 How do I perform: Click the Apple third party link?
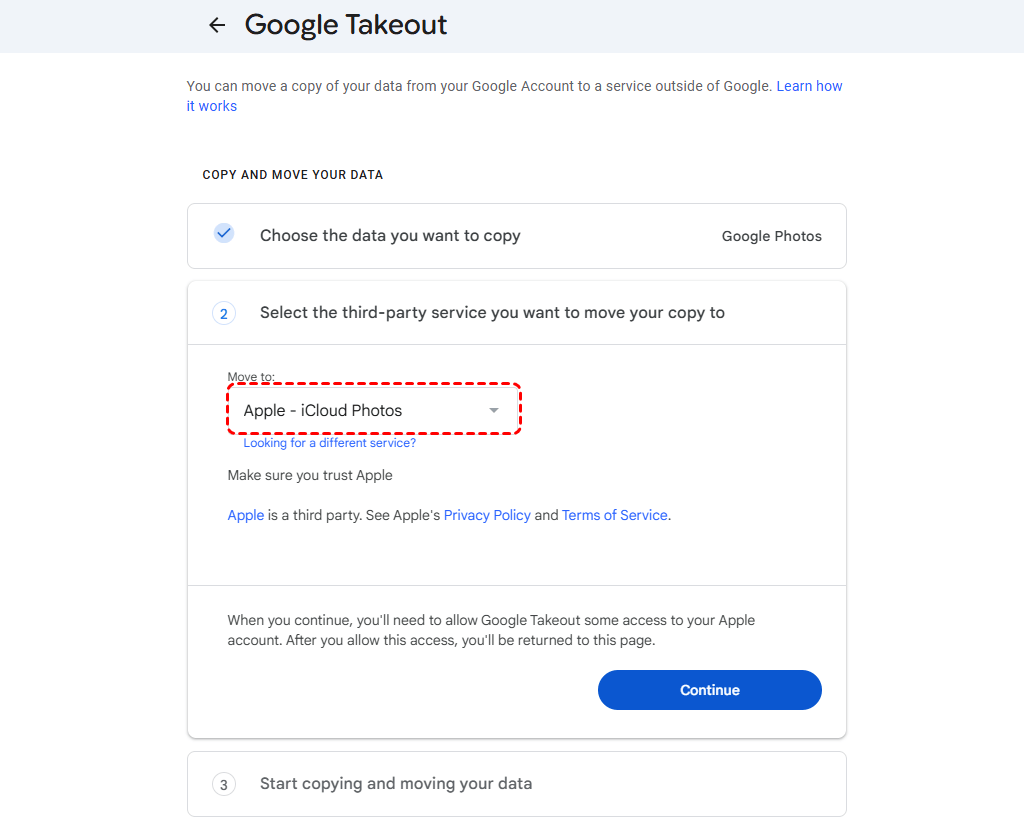point(246,515)
